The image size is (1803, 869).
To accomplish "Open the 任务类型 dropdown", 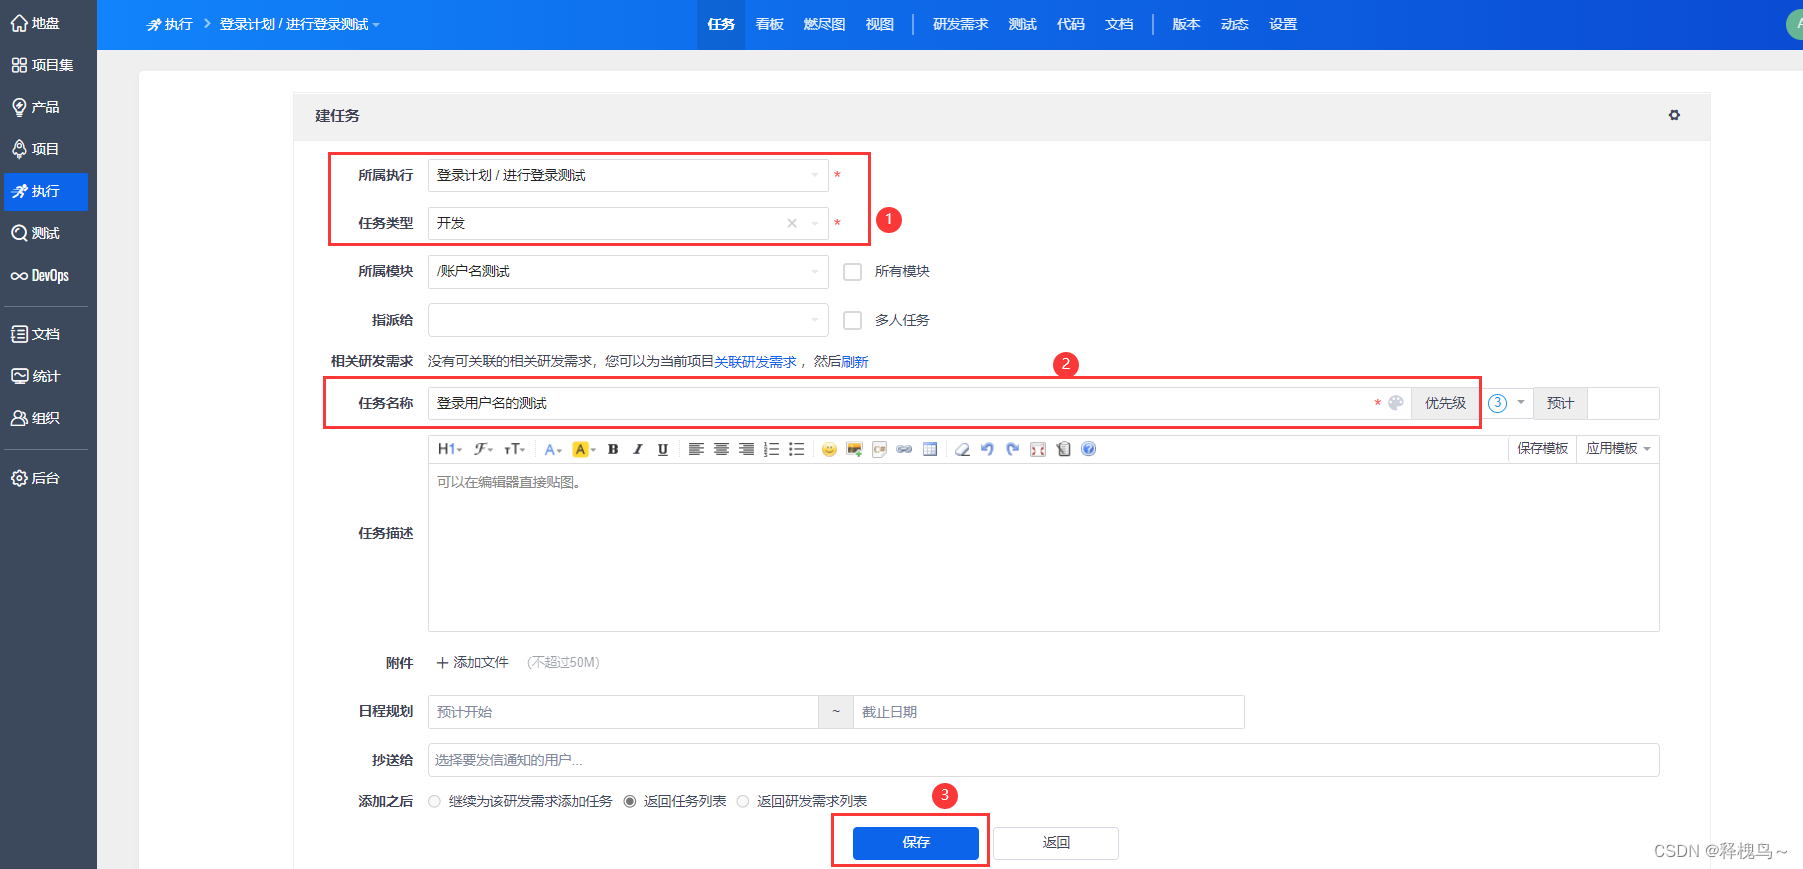I will tap(628, 223).
